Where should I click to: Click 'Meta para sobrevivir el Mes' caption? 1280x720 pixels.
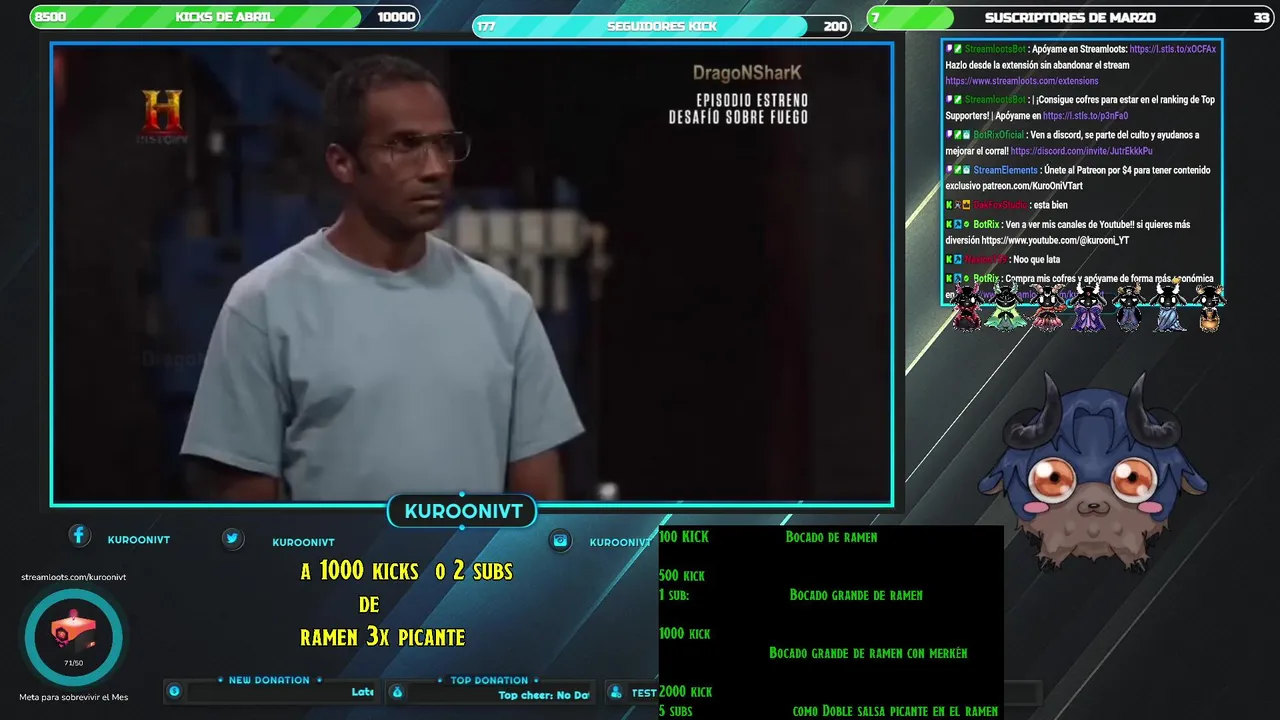pyautogui.click(x=74, y=697)
